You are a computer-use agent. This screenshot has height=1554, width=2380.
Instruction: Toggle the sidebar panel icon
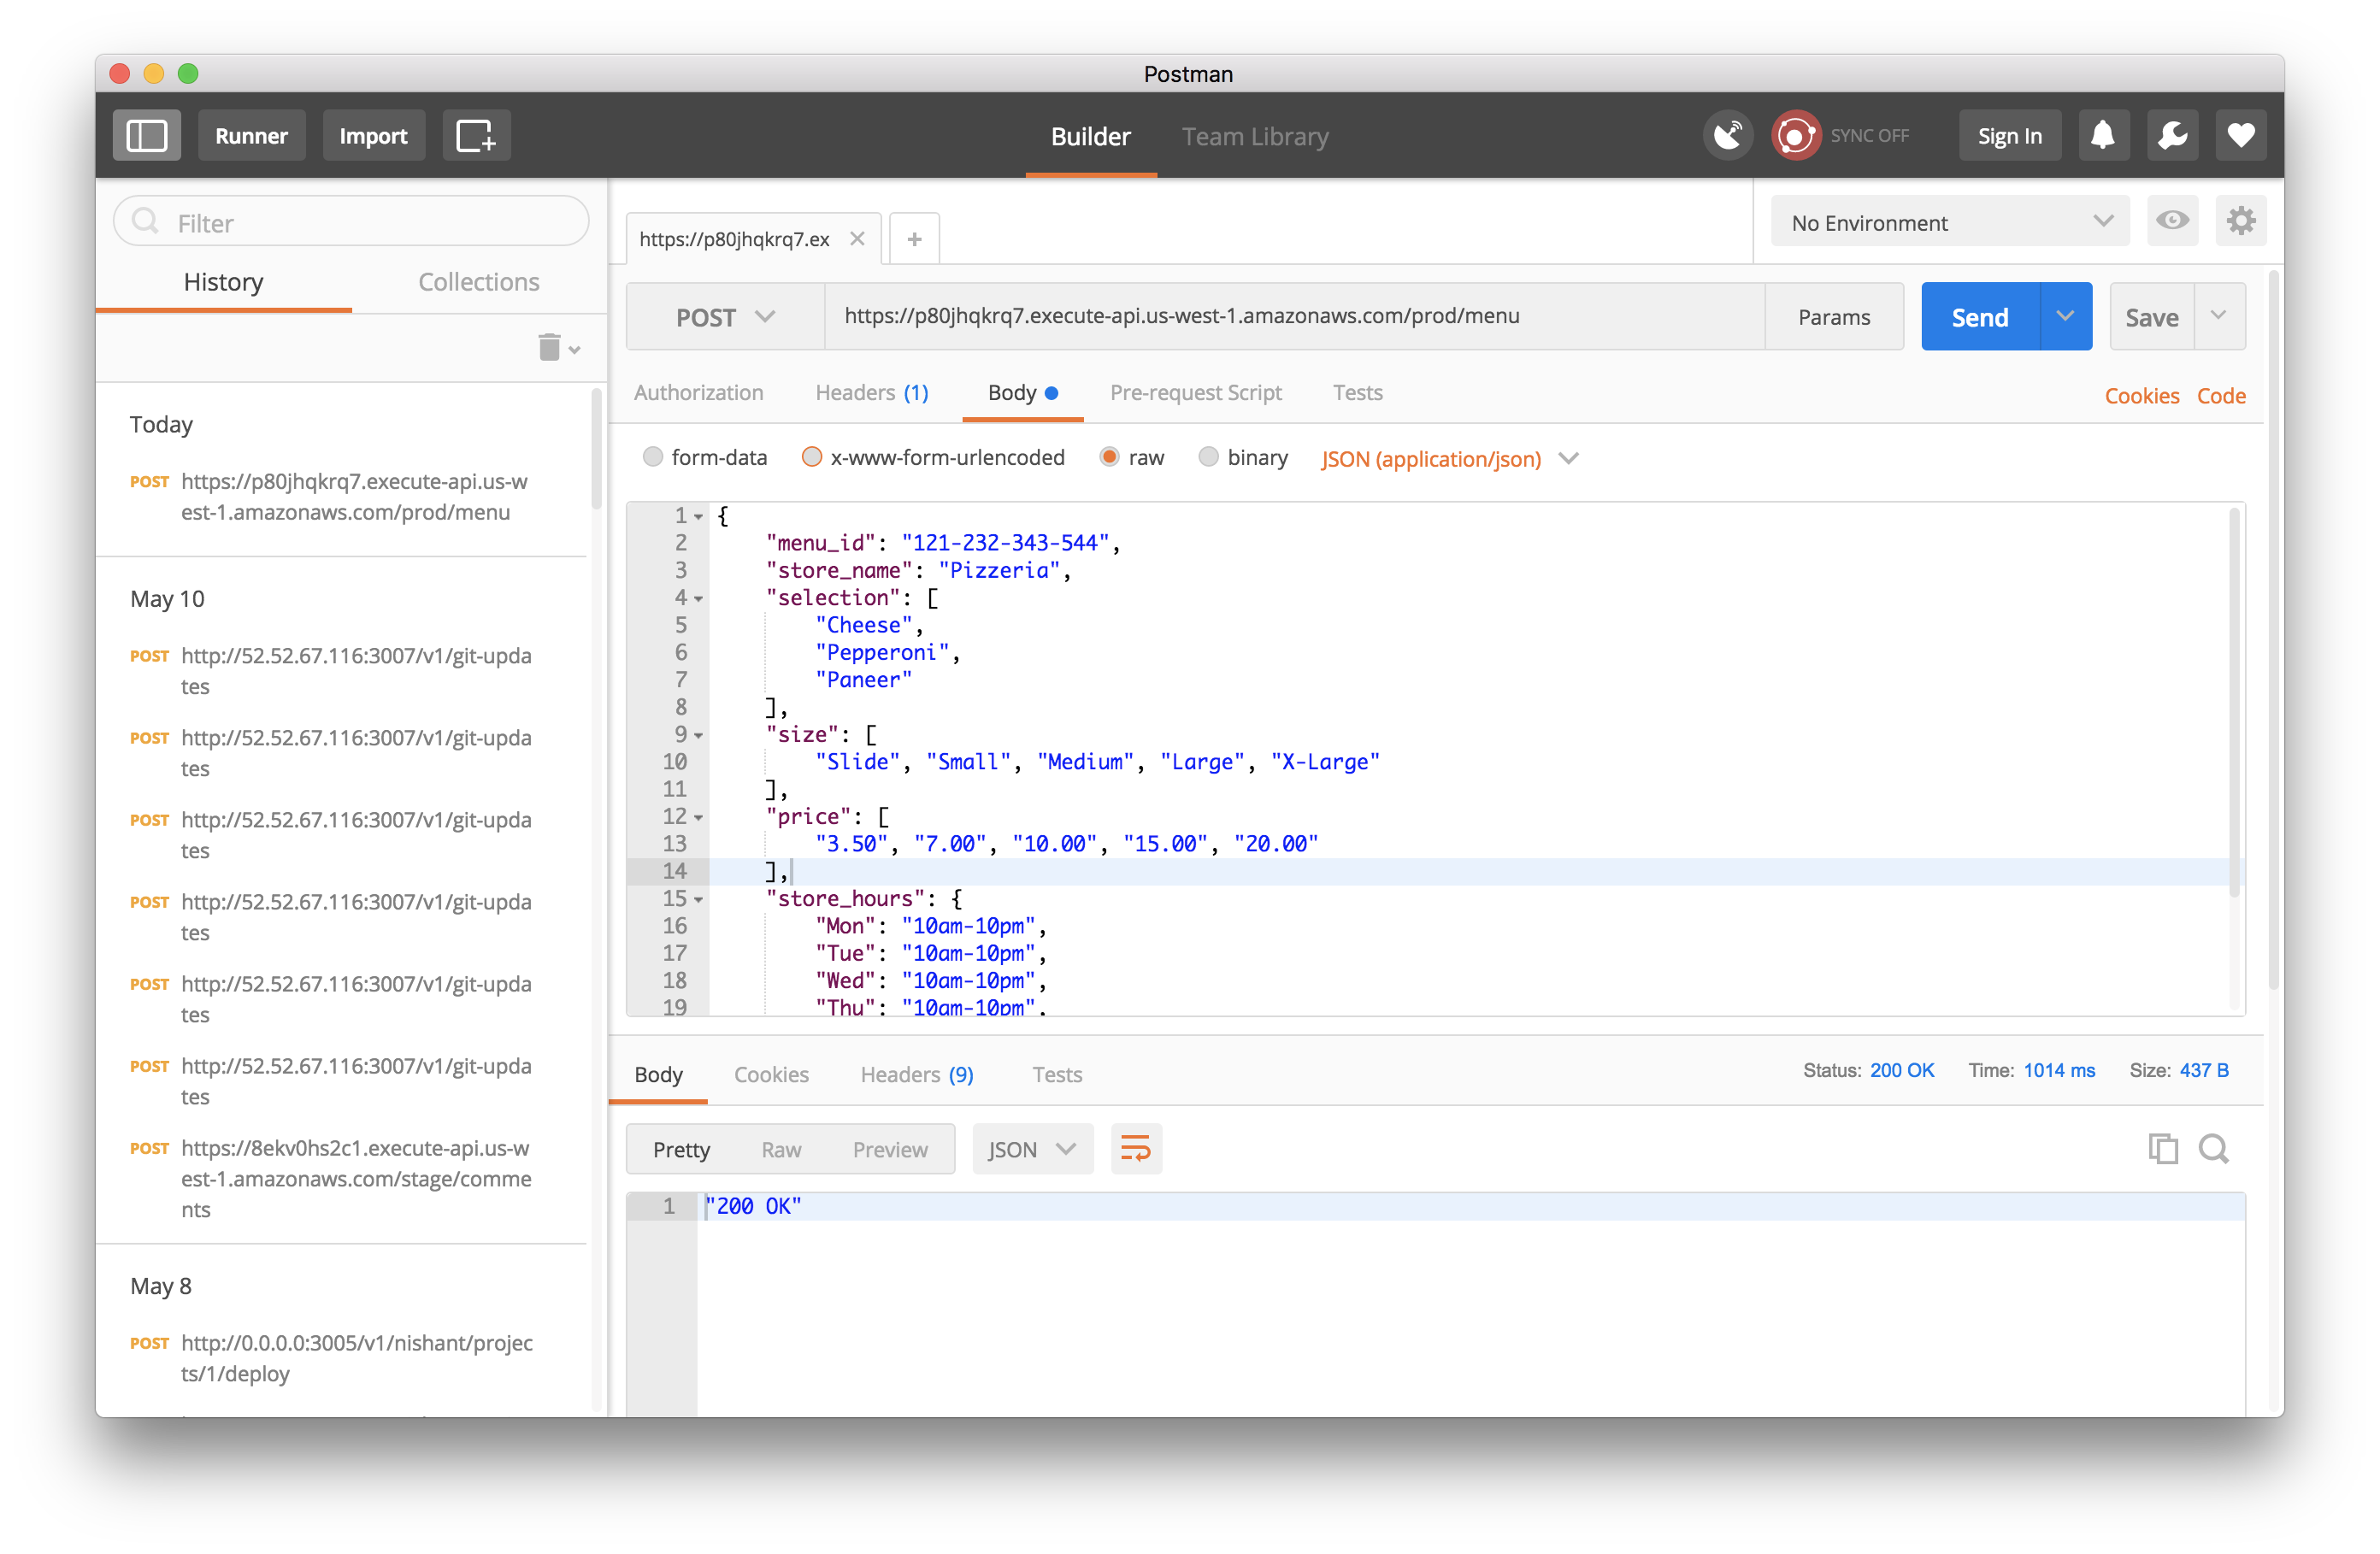(x=146, y=135)
